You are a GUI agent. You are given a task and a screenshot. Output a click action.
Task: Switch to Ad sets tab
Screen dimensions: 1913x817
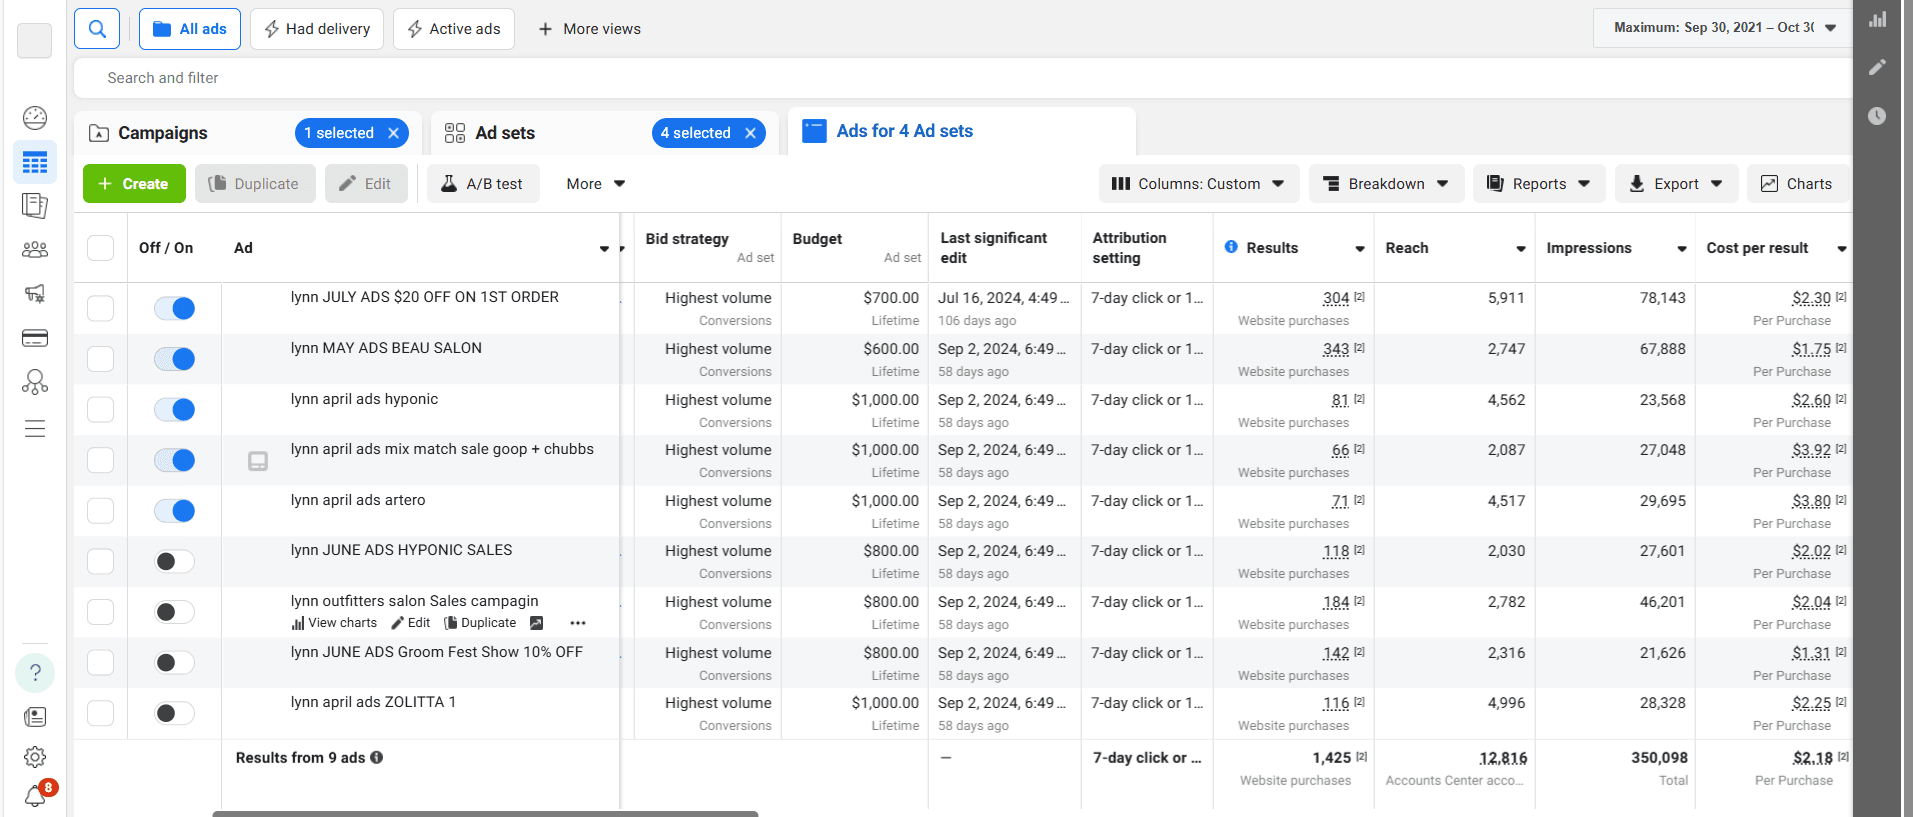pos(604,133)
